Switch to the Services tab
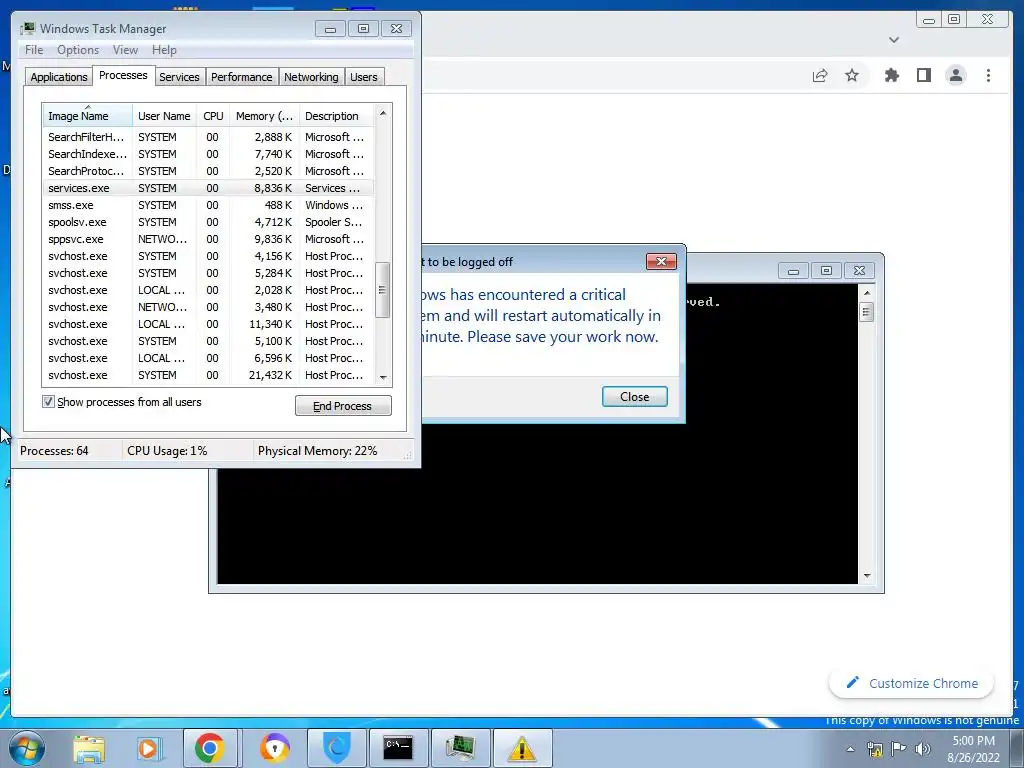 pos(179,77)
